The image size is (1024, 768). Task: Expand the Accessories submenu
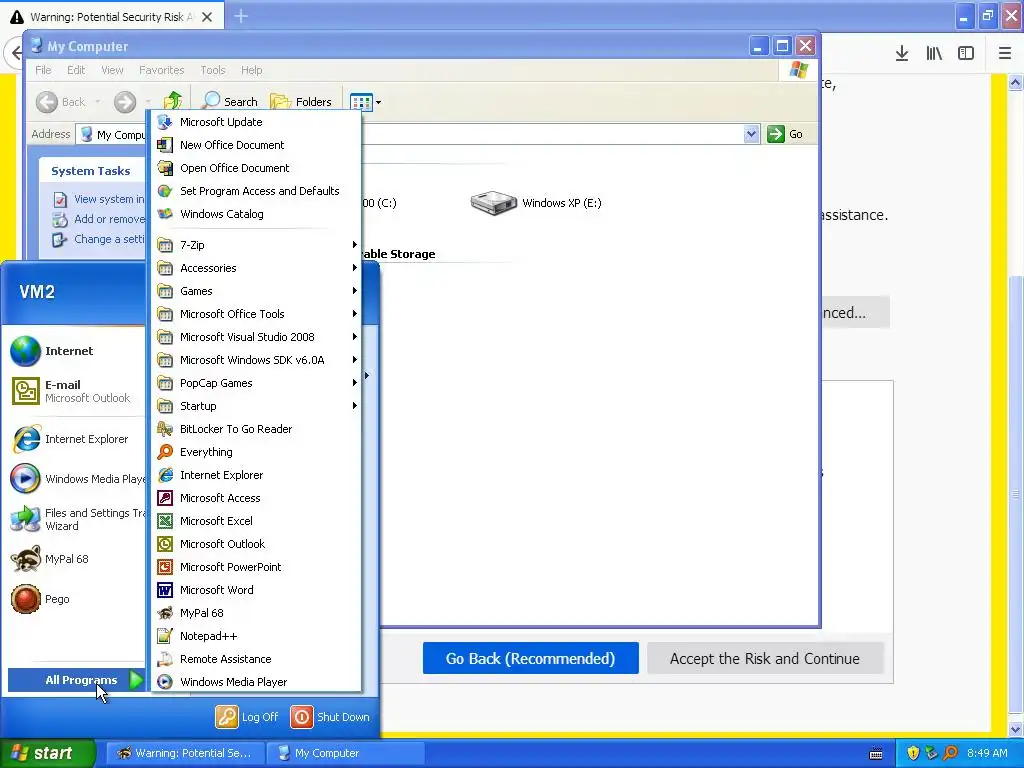point(256,268)
